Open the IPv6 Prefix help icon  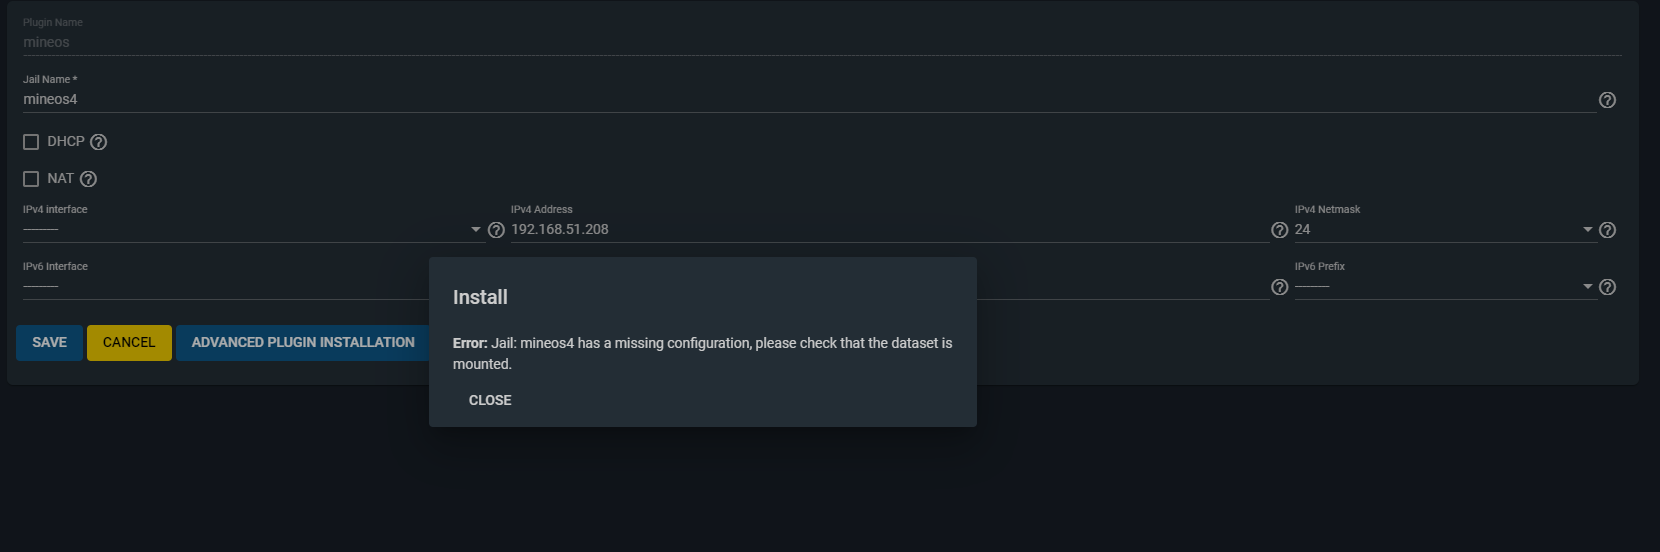[x=1607, y=287]
